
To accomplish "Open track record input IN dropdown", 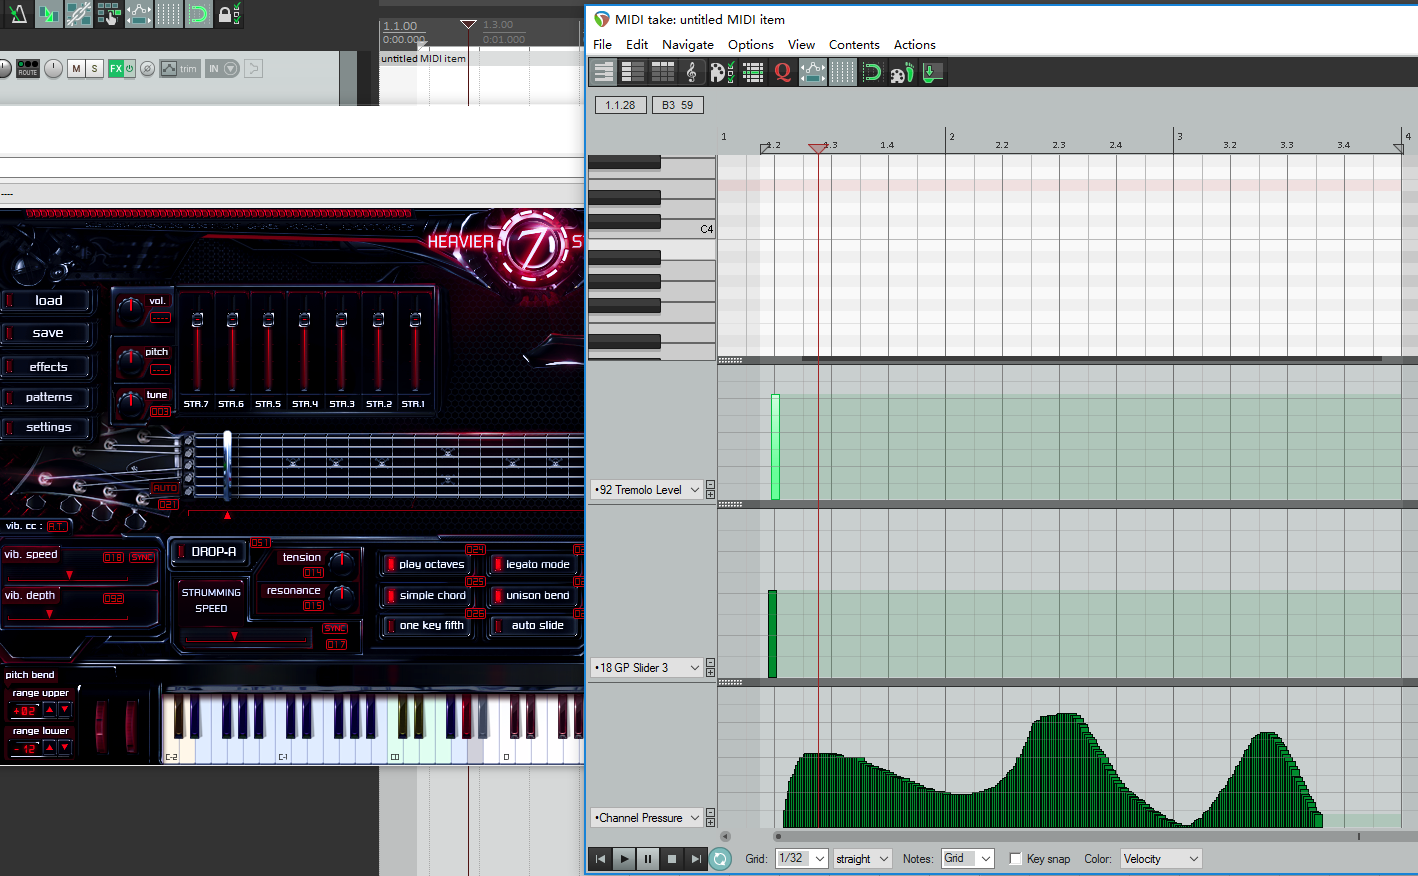I will [222, 69].
